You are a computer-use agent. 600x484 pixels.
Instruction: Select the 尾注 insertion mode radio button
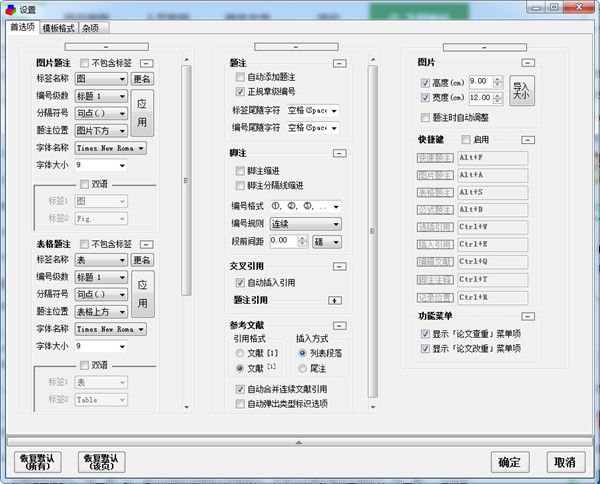(303, 369)
